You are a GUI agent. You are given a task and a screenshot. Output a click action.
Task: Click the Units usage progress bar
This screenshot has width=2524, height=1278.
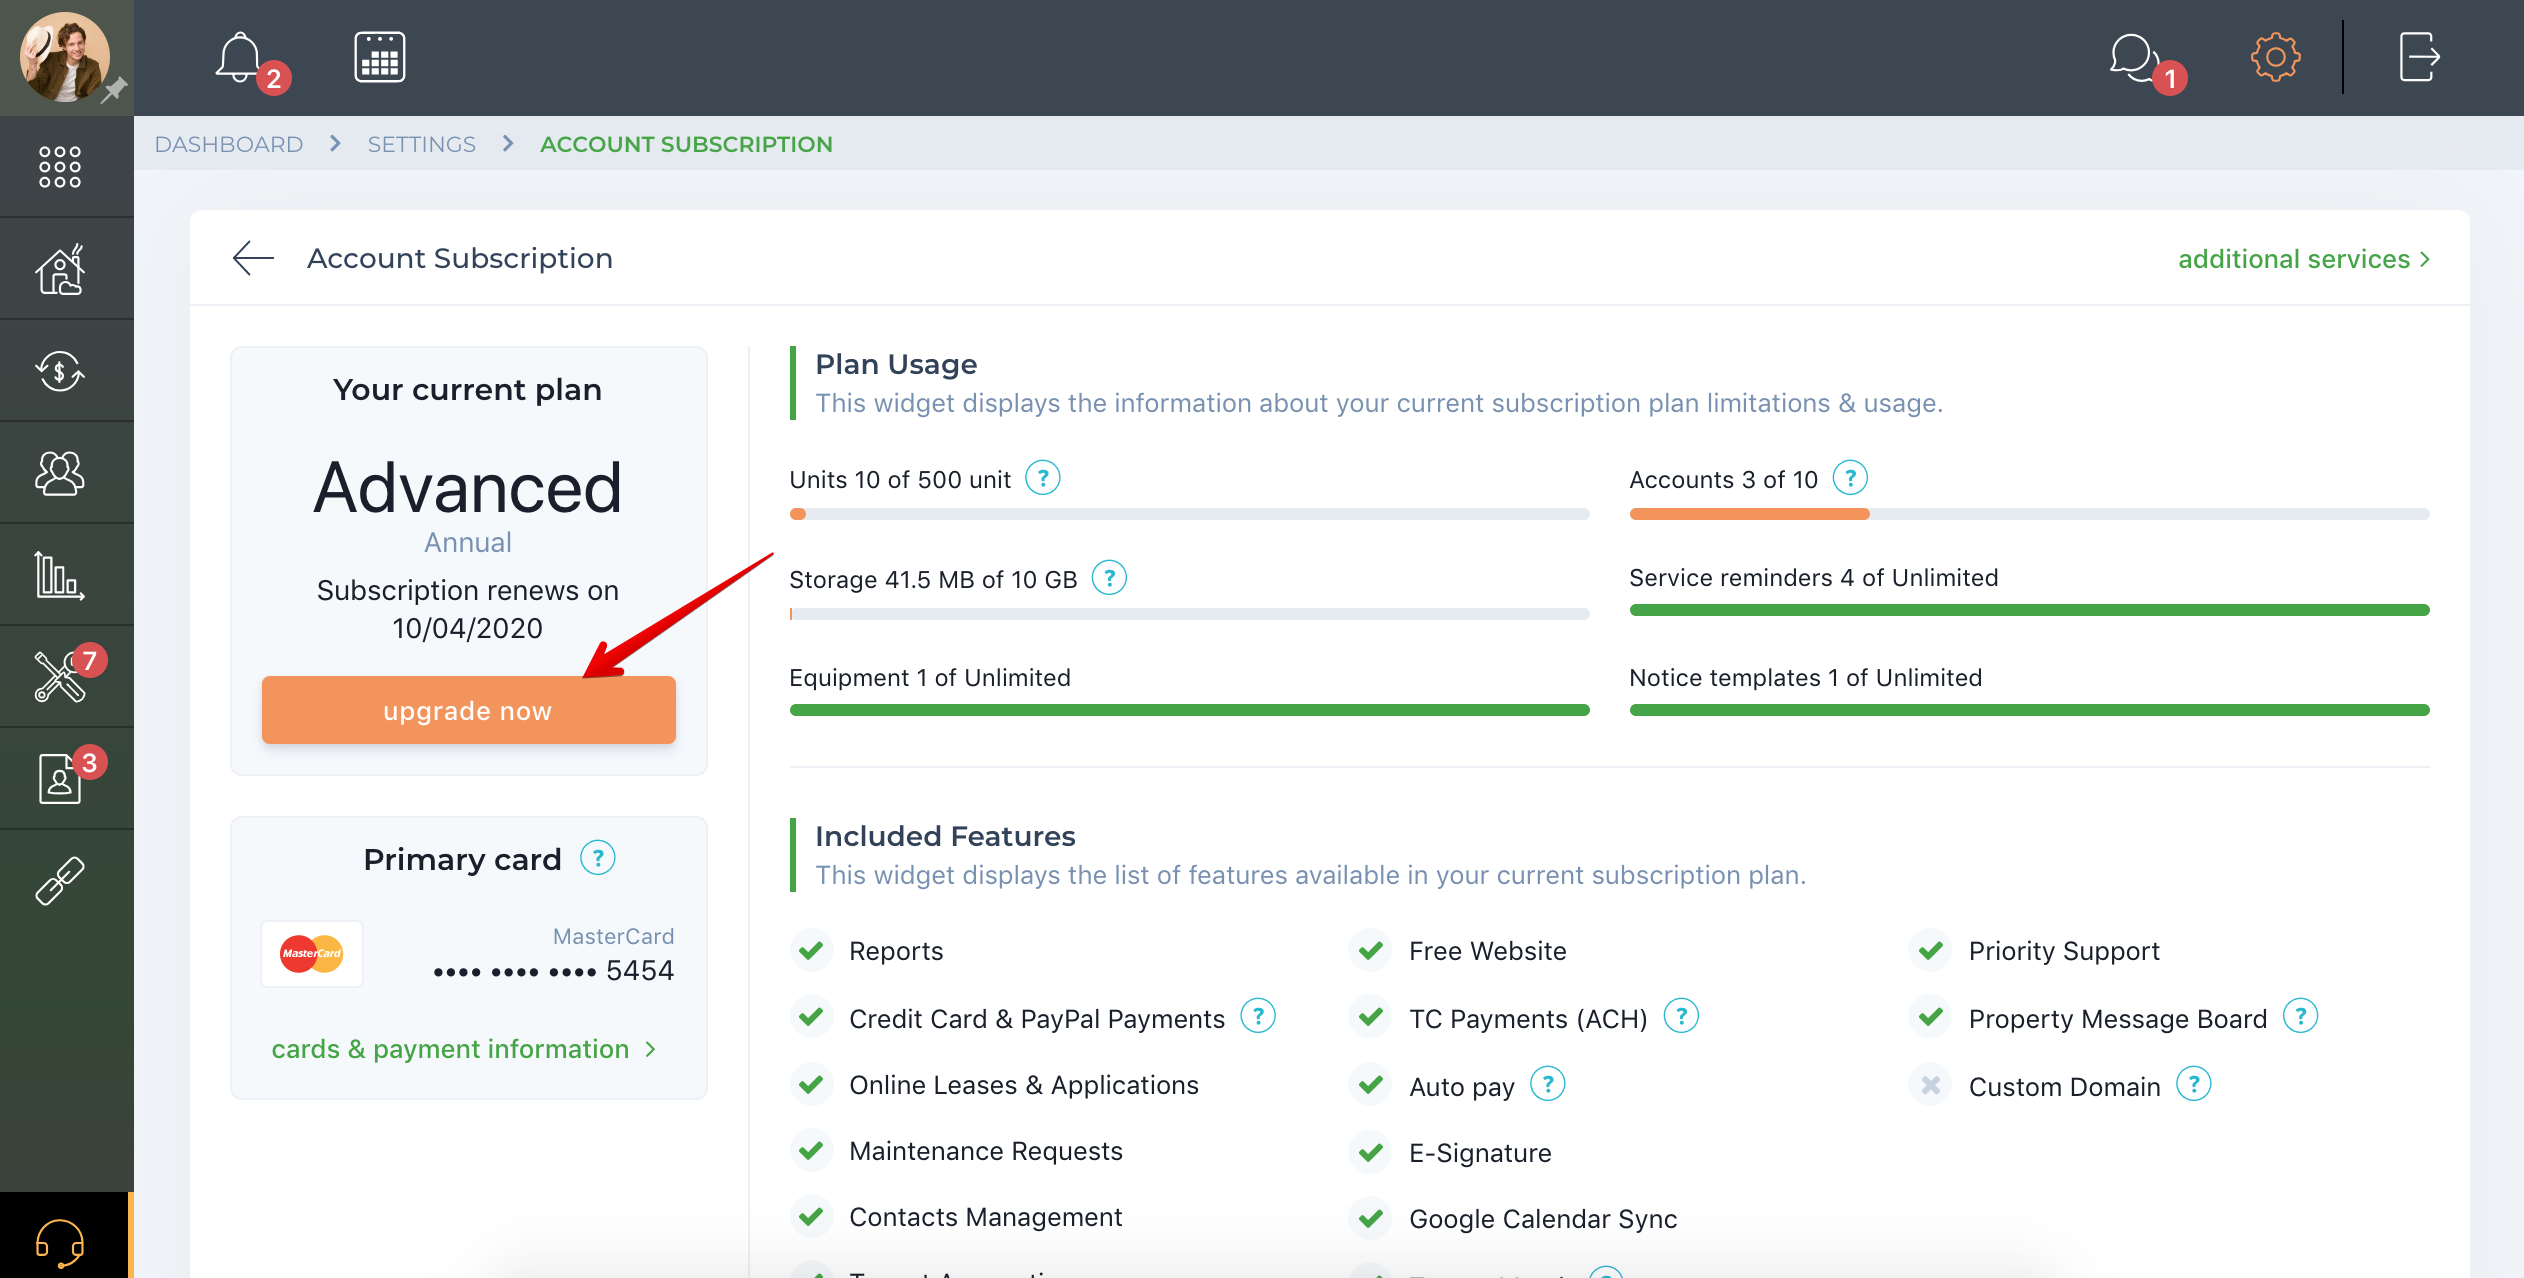click(x=1189, y=514)
